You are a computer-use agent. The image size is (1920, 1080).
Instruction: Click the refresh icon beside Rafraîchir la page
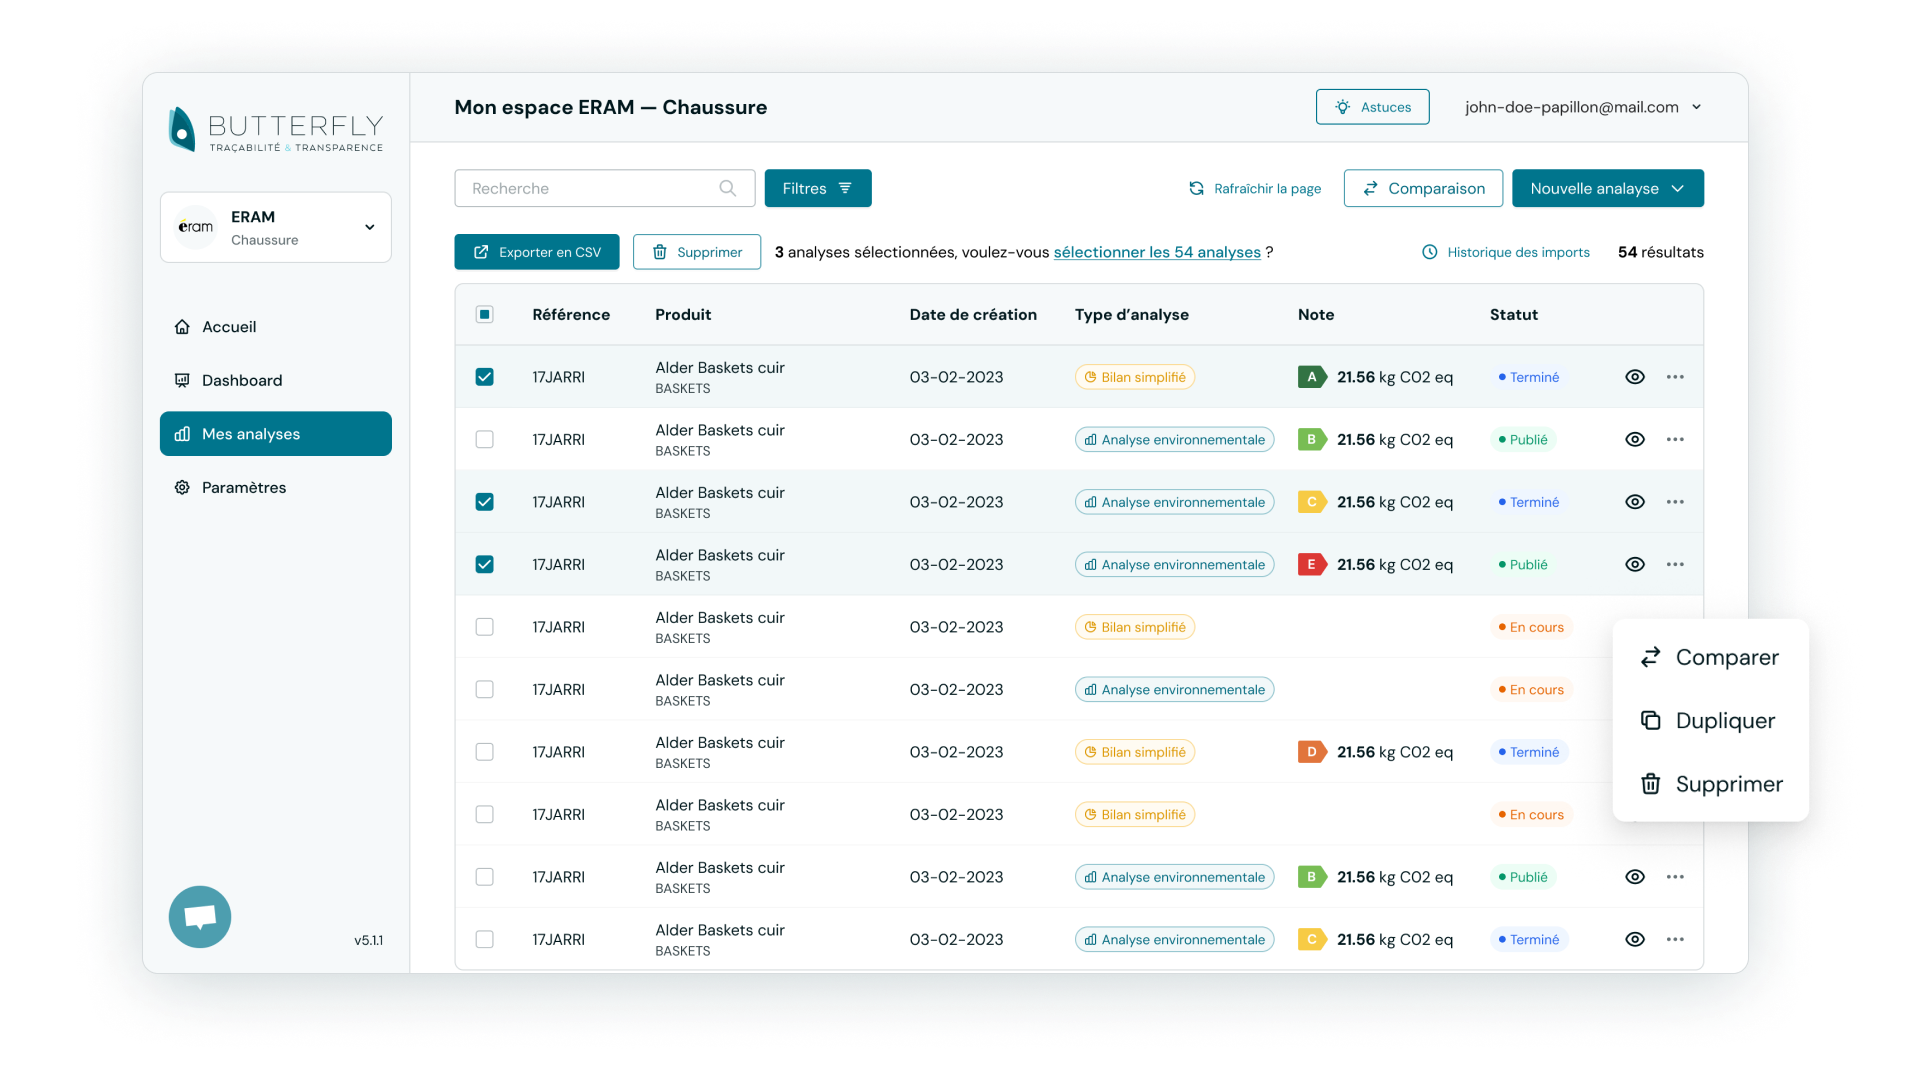[1196, 188]
